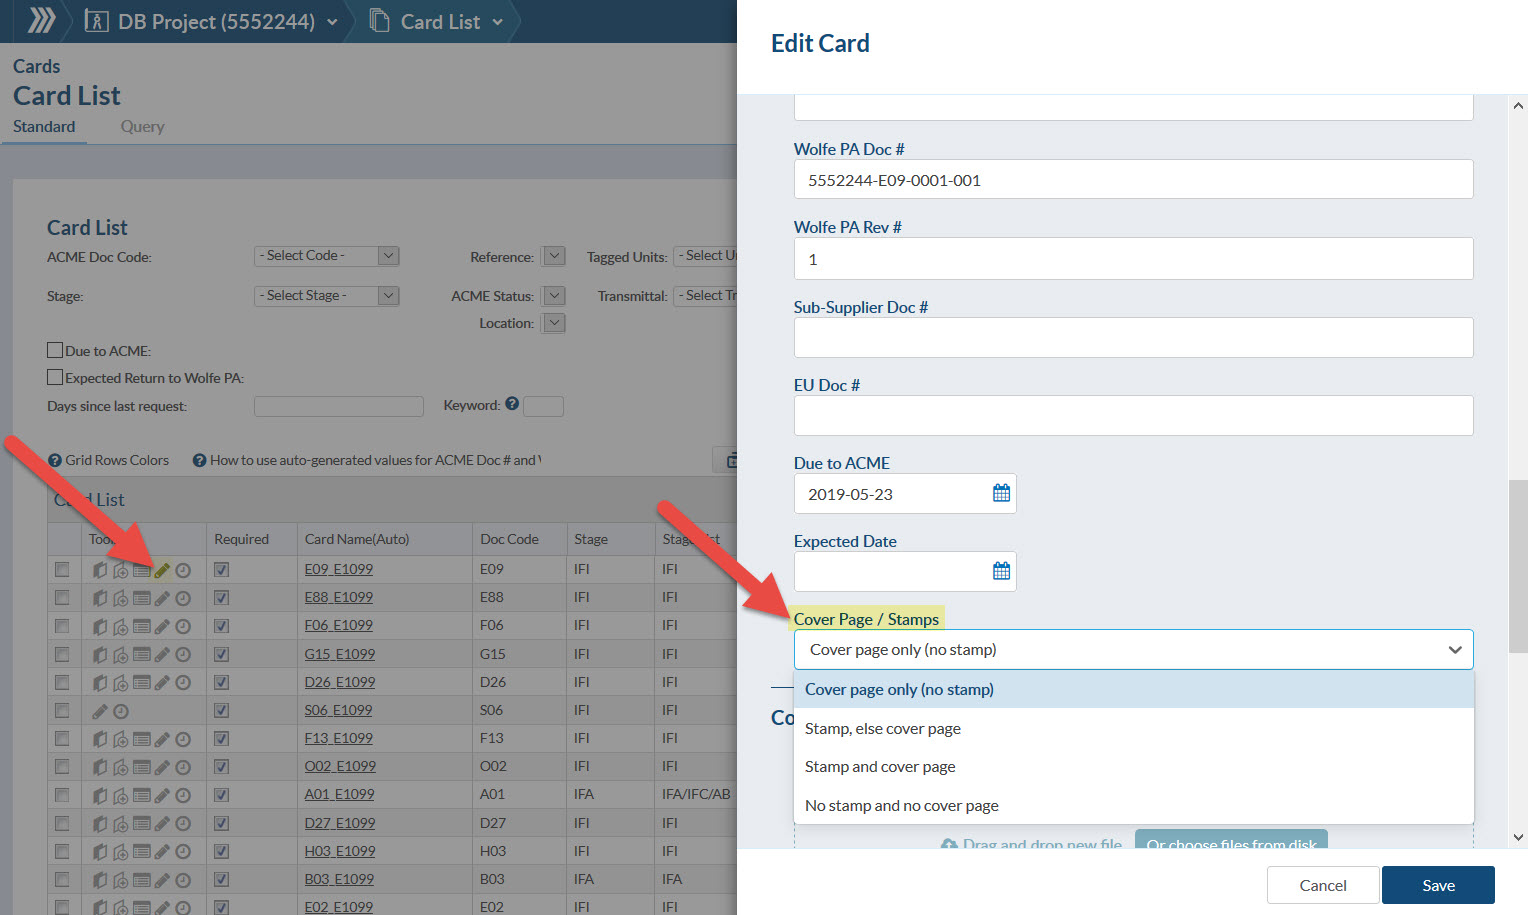Toggle the Required checkbox for E88_E1099
This screenshot has width=1528, height=915.
221,597
